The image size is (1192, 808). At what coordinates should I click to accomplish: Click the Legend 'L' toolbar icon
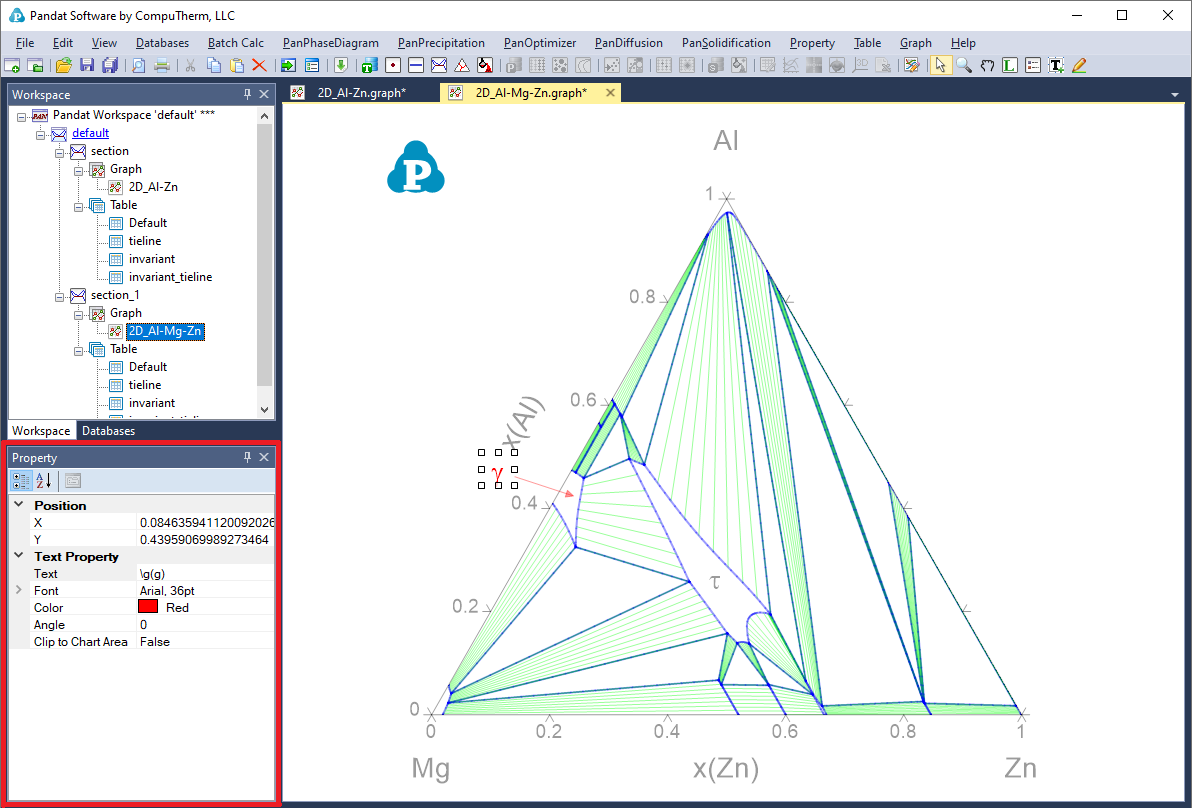(1010, 65)
